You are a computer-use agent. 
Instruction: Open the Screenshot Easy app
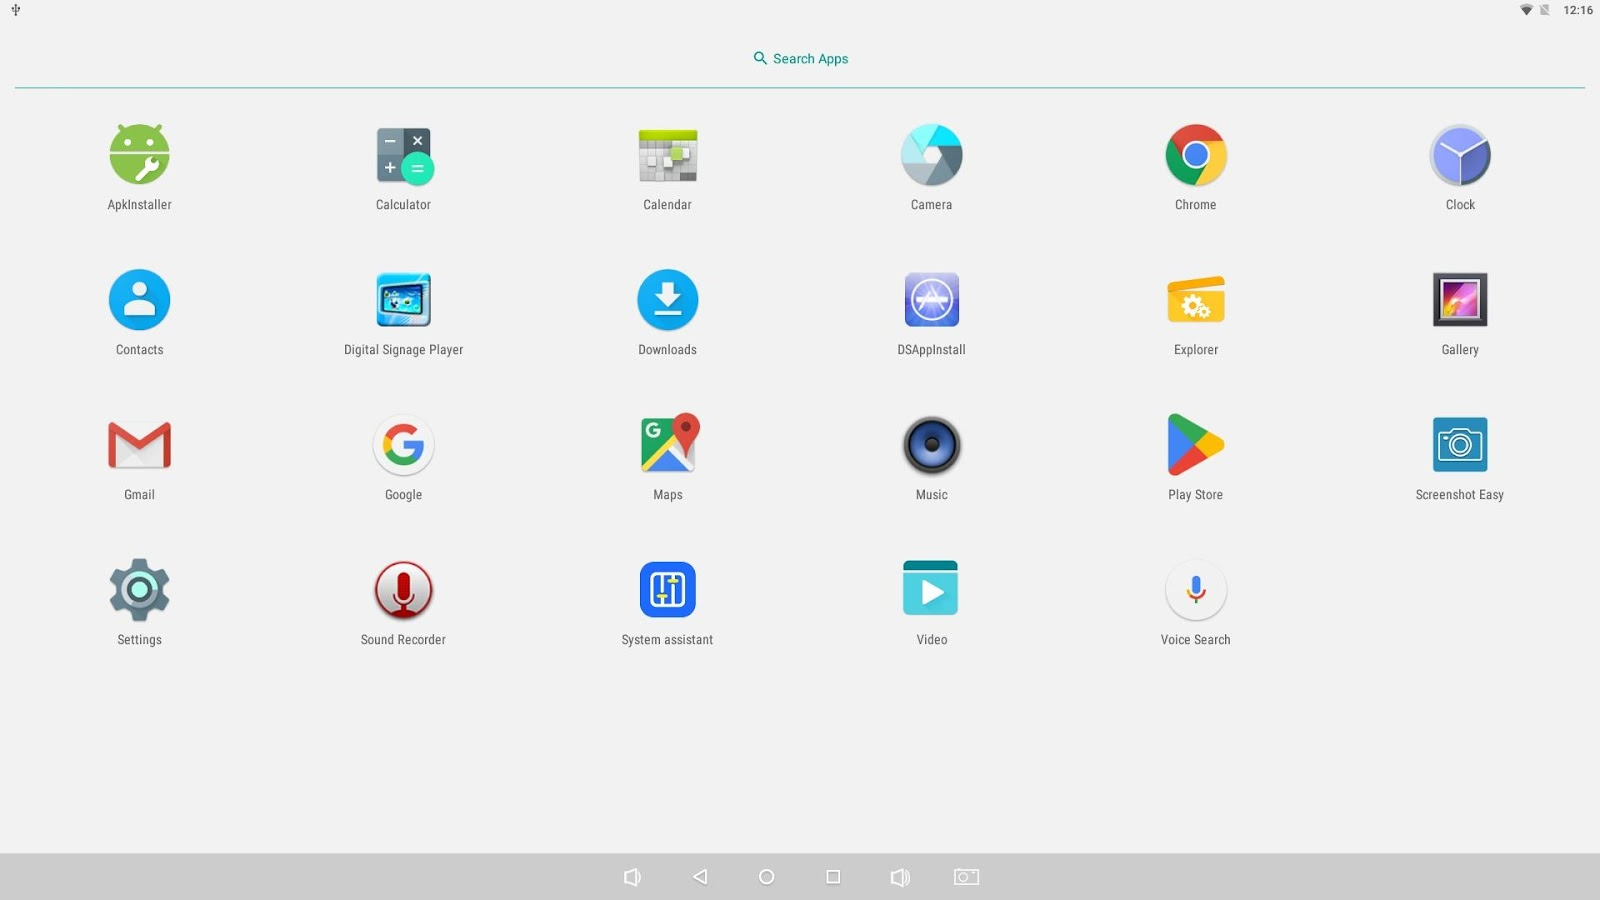(x=1459, y=445)
